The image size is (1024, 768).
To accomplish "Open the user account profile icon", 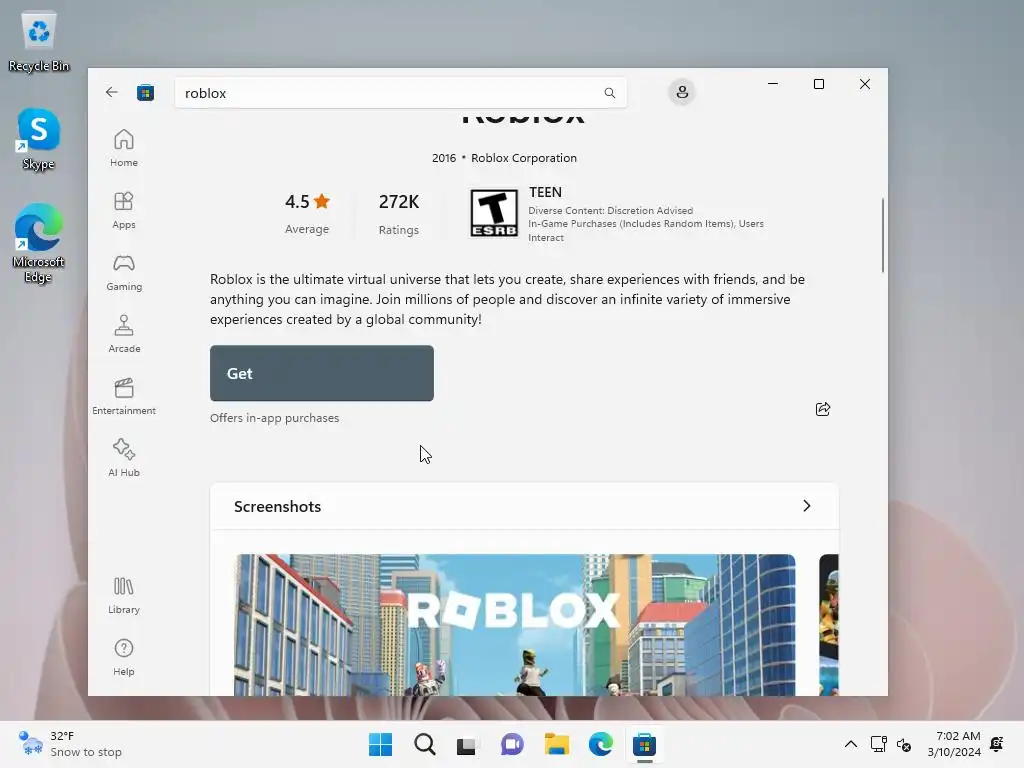I will click(x=682, y=92).
